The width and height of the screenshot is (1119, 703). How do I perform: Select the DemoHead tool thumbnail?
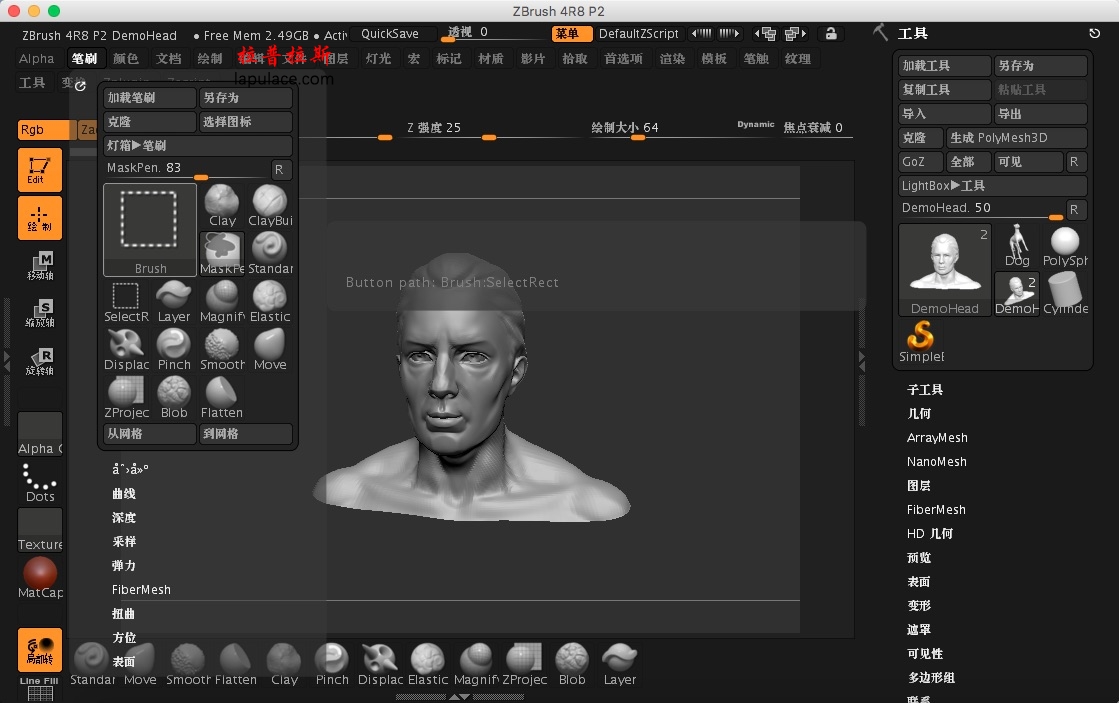click(x=944, y=269)
